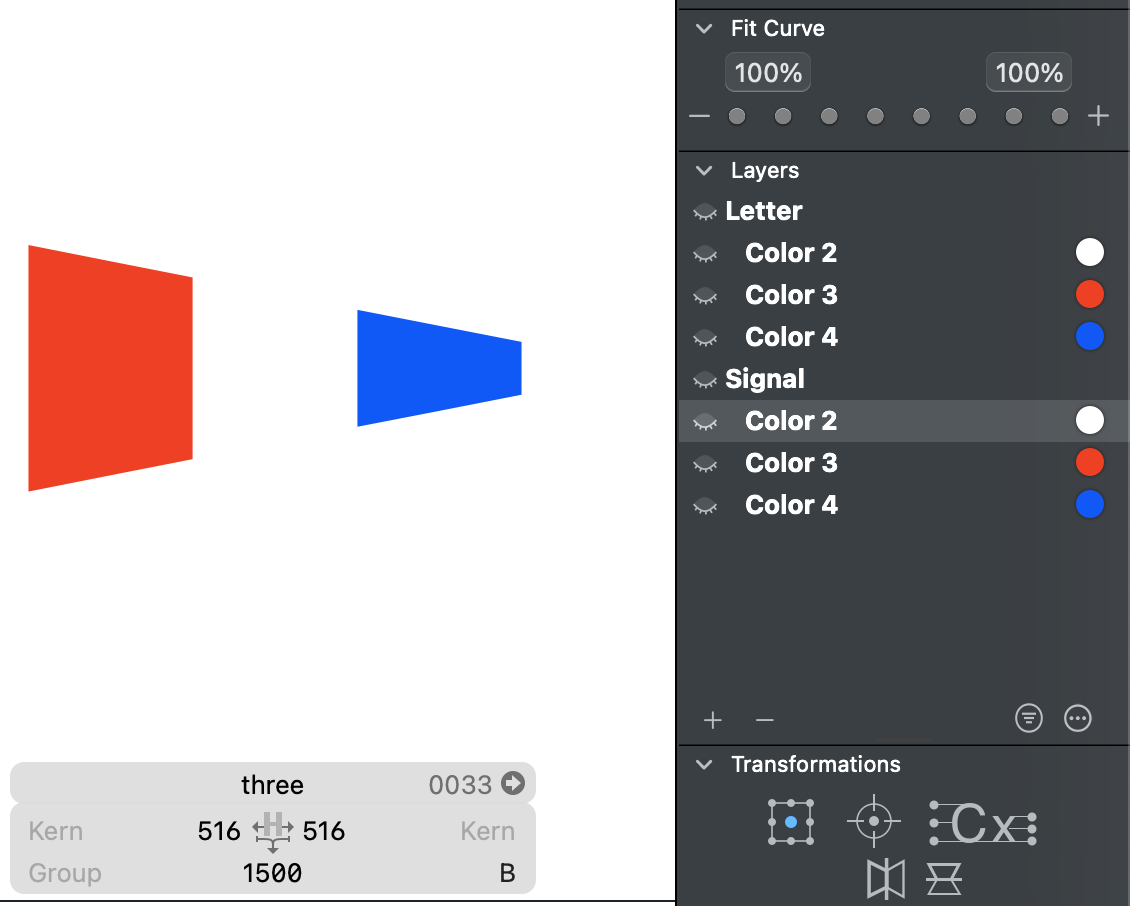Open the layer filter icon
Image resolution: width=1130 pixels, height=906 pixels.
(x=1028, y=718)
